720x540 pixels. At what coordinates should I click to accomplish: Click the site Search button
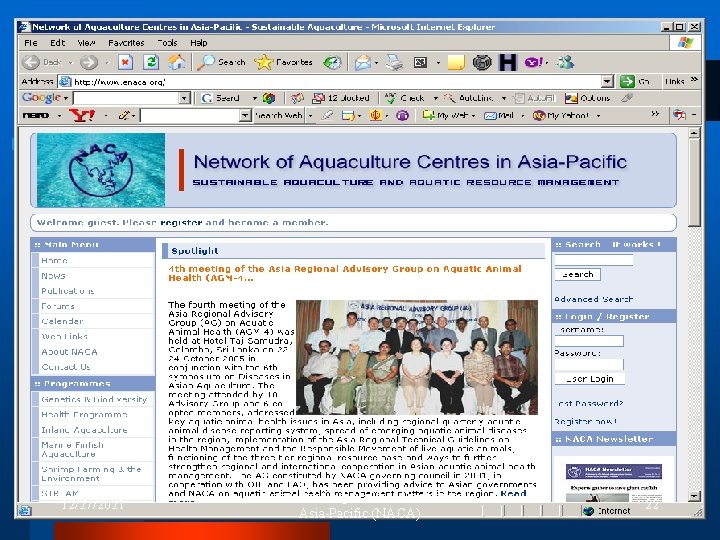578,274
